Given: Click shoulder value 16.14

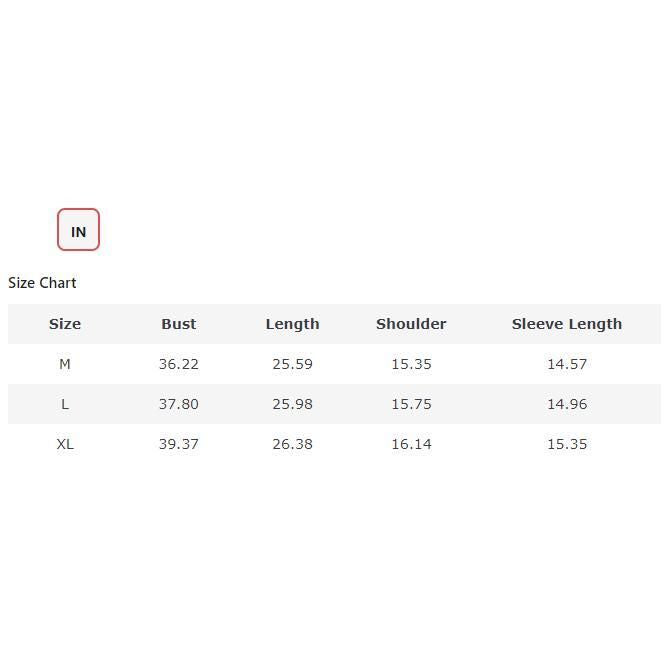Looking at the screenshot, I should 411,444.
